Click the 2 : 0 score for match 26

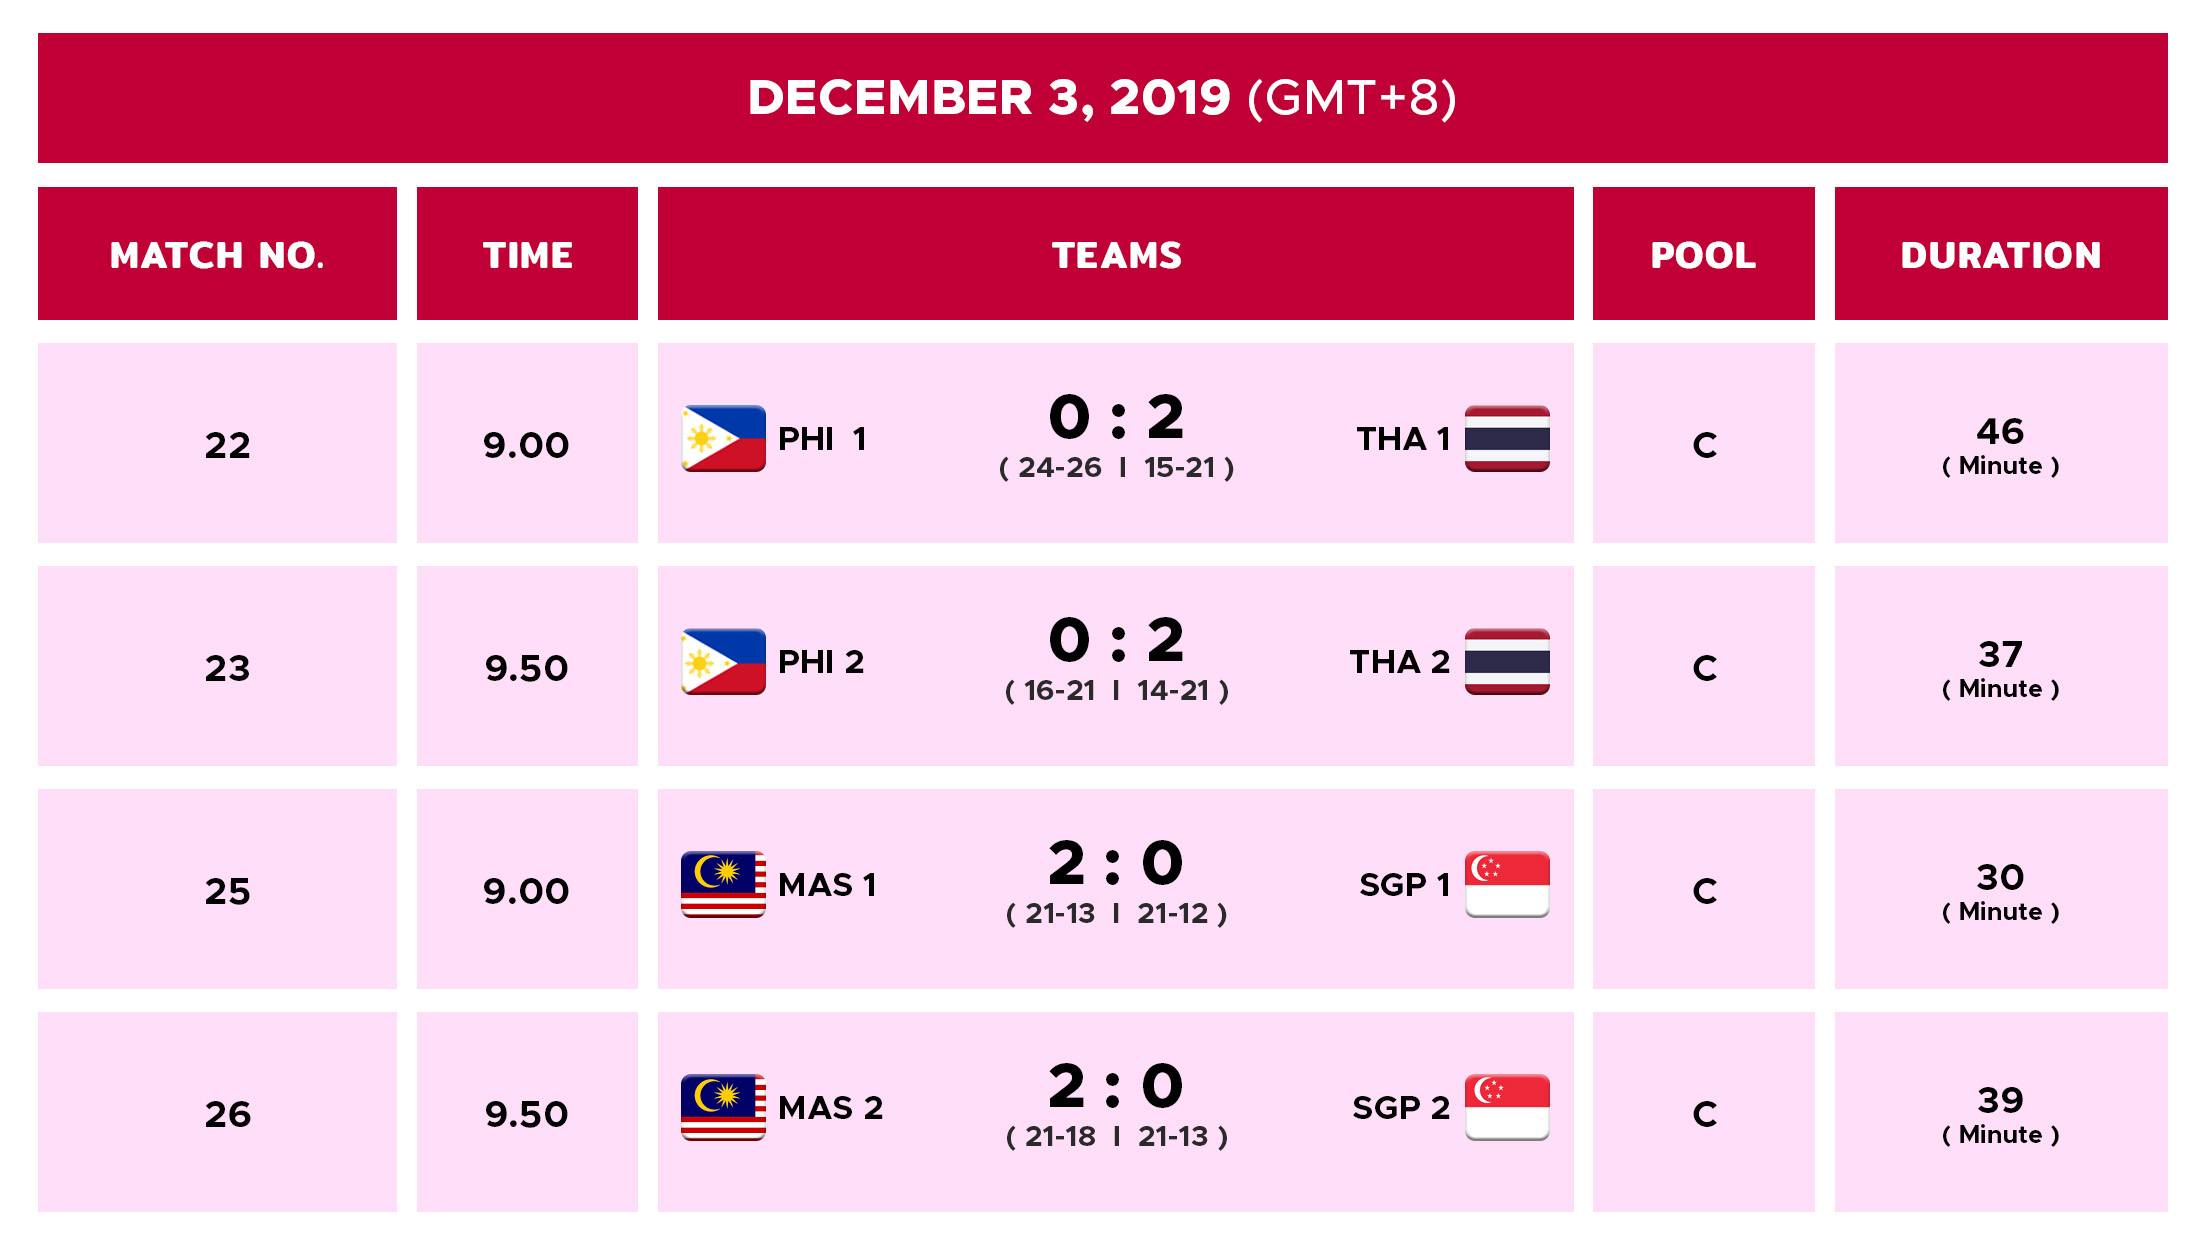(x=1116, y=1086)
